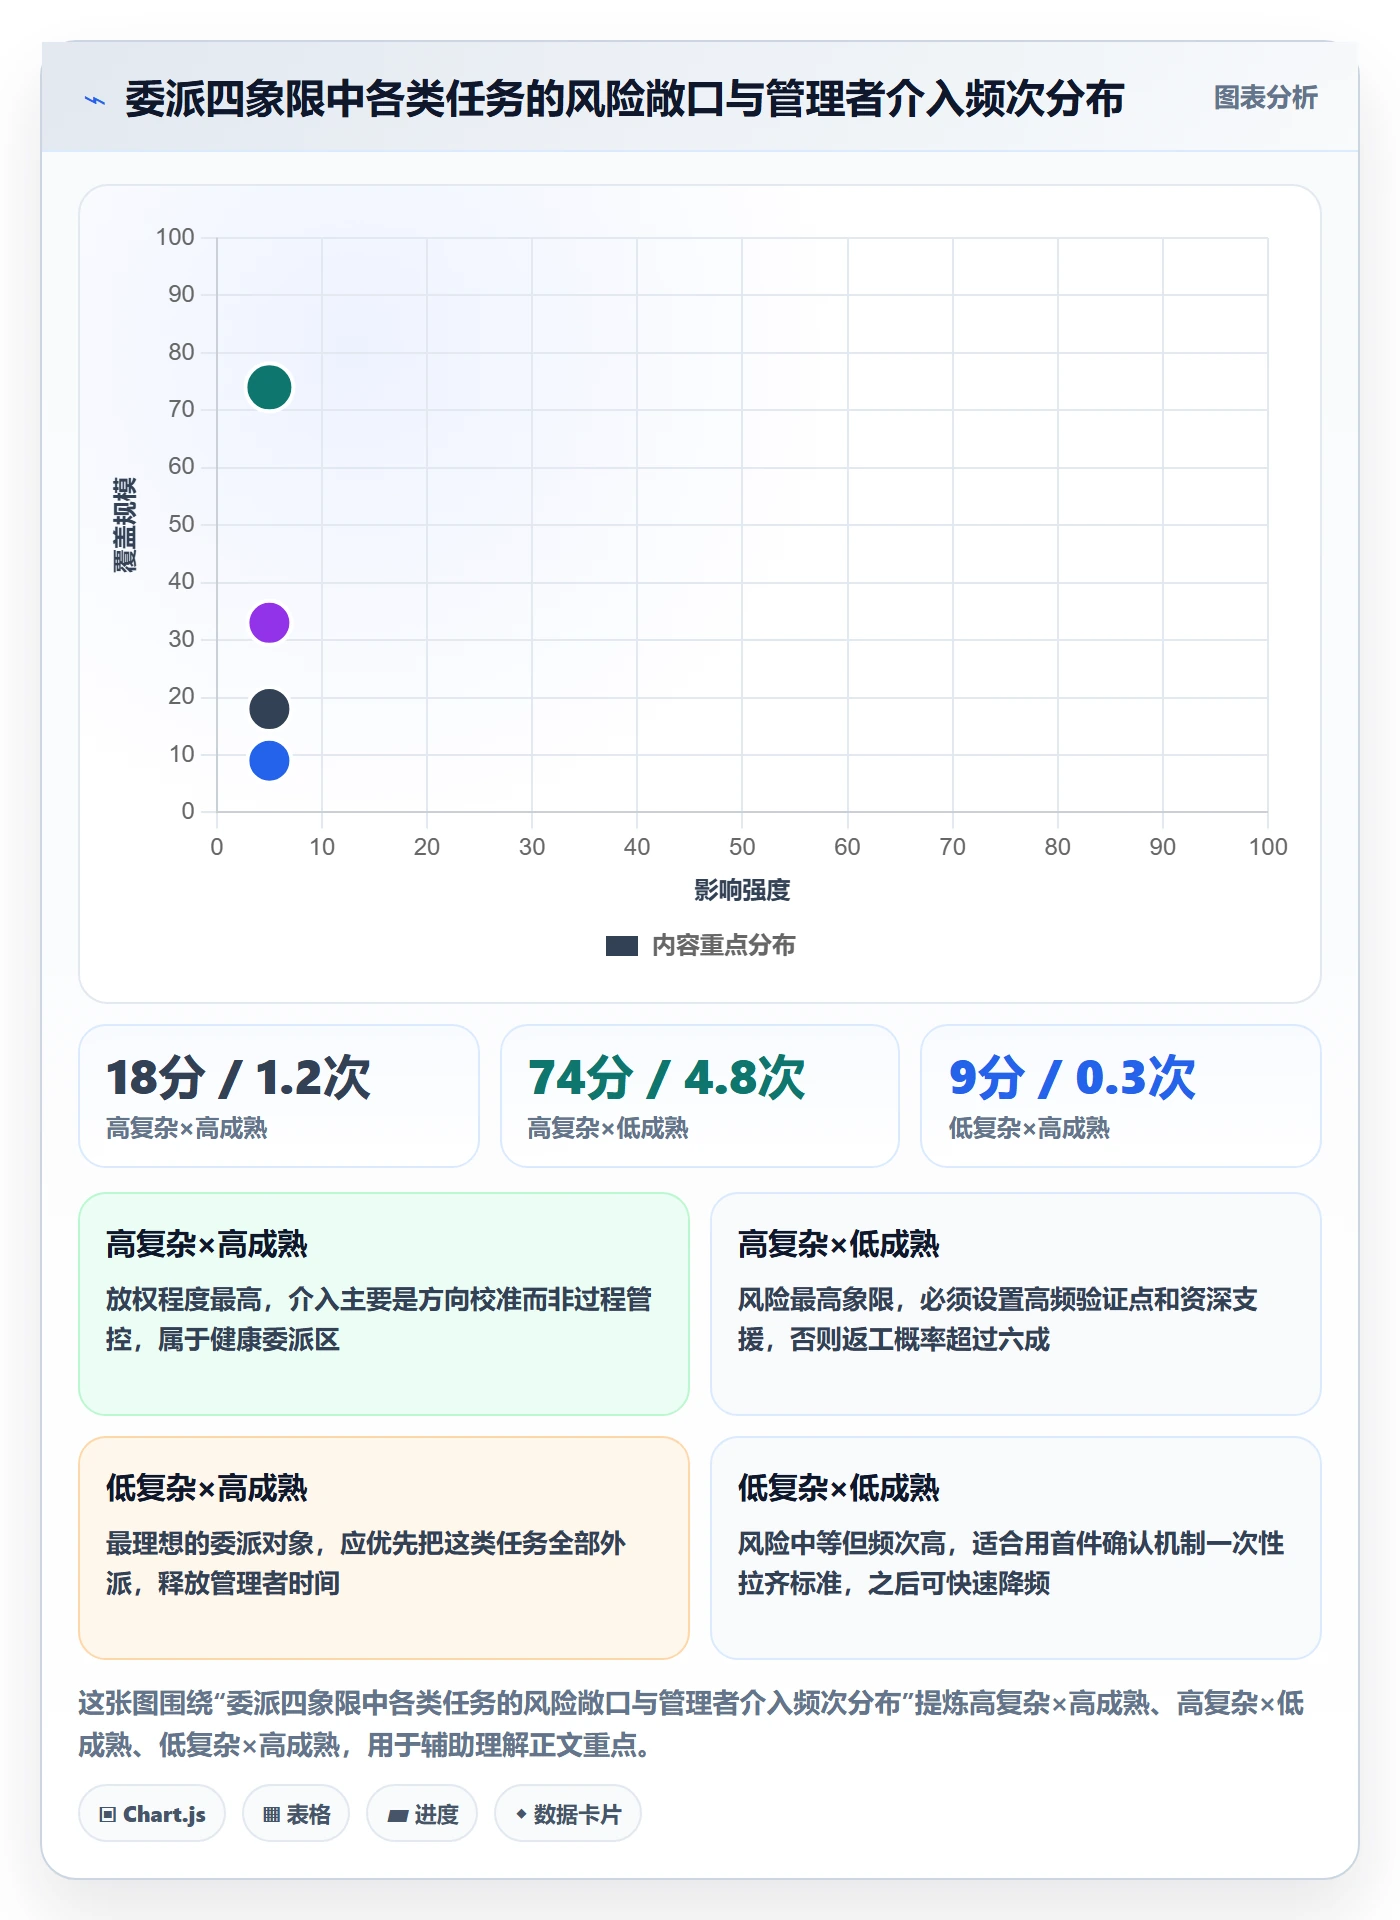Viewport: 1400px width, 1920px height.
Task: Select the 高复杂×低成熟 description card heading
Action: point(839,1245)
